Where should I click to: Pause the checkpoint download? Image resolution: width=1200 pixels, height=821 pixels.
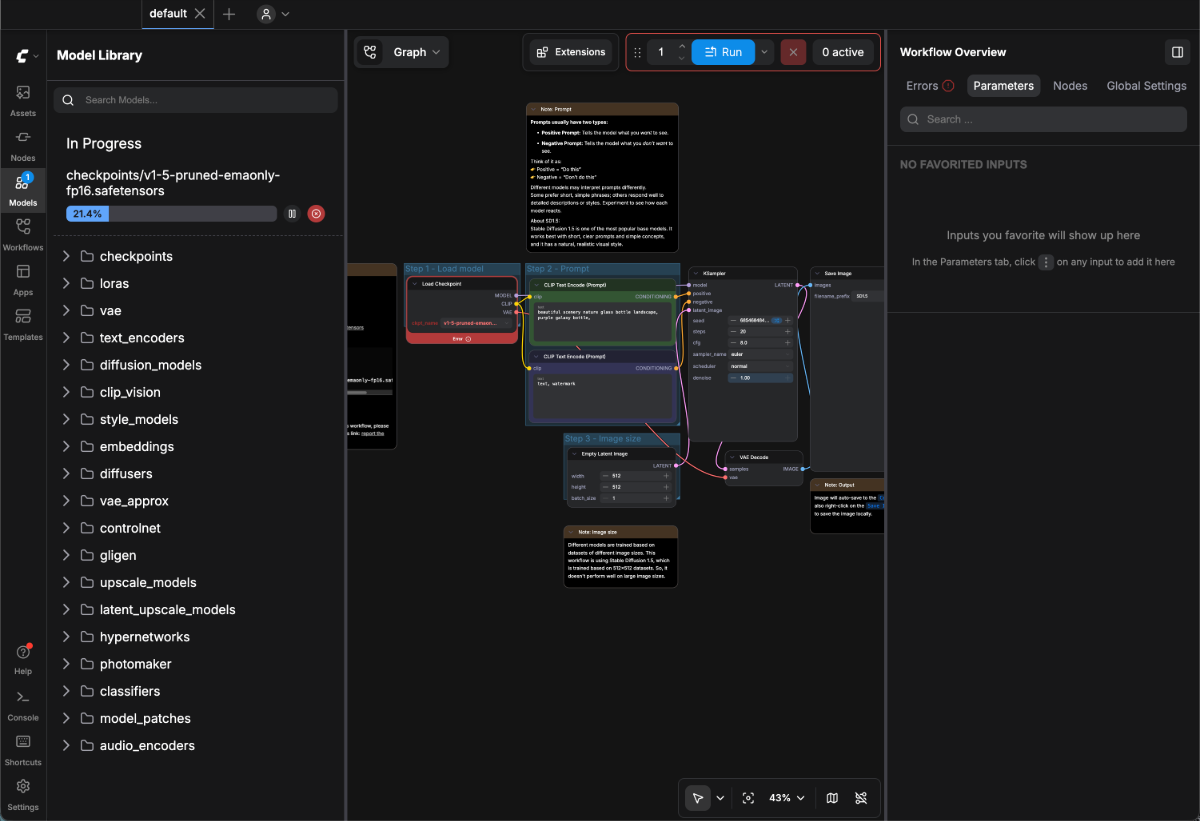[x=292, y=213]
